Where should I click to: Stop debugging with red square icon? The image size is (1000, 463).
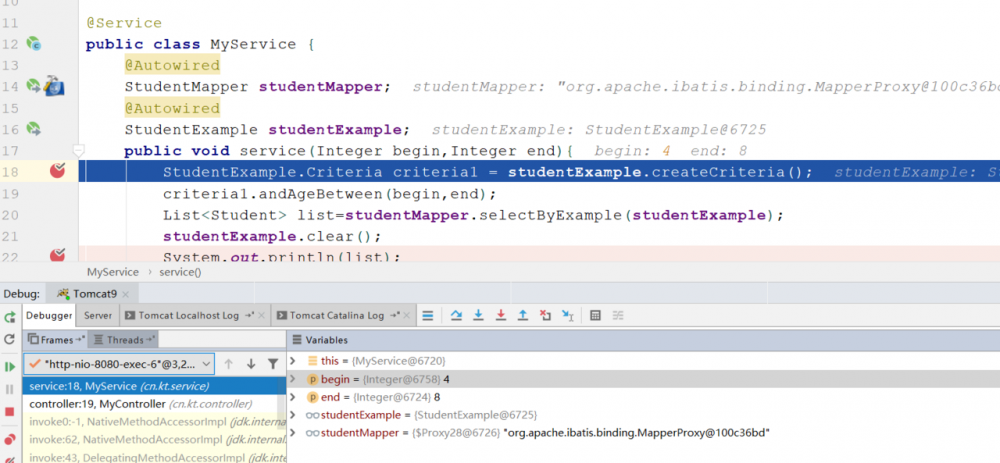[10, 412]
